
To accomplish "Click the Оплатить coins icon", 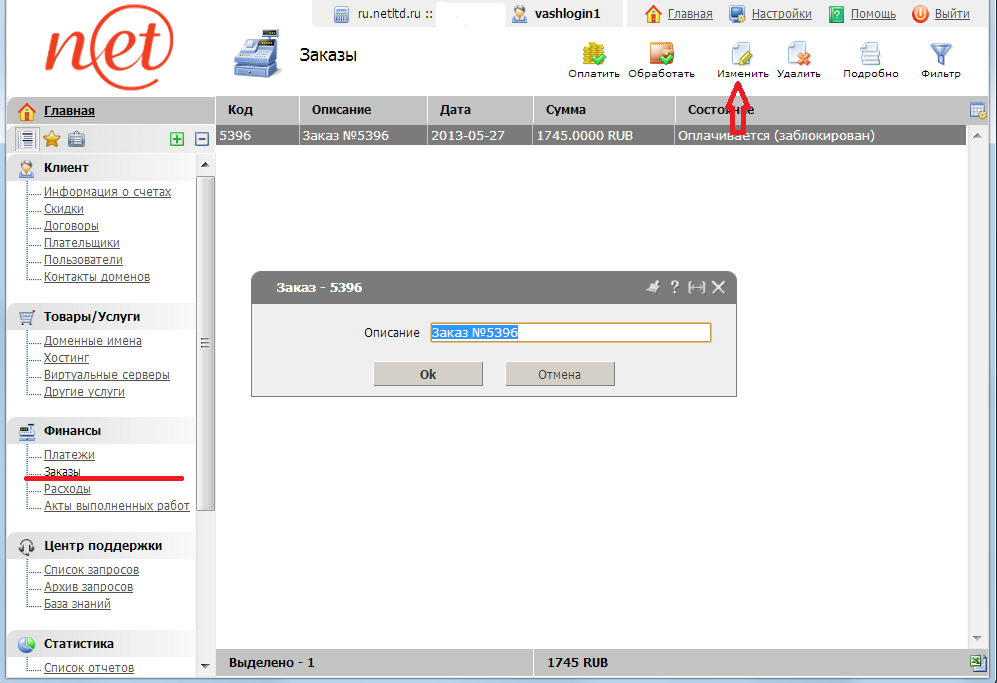I will click(x=594, y=54).
